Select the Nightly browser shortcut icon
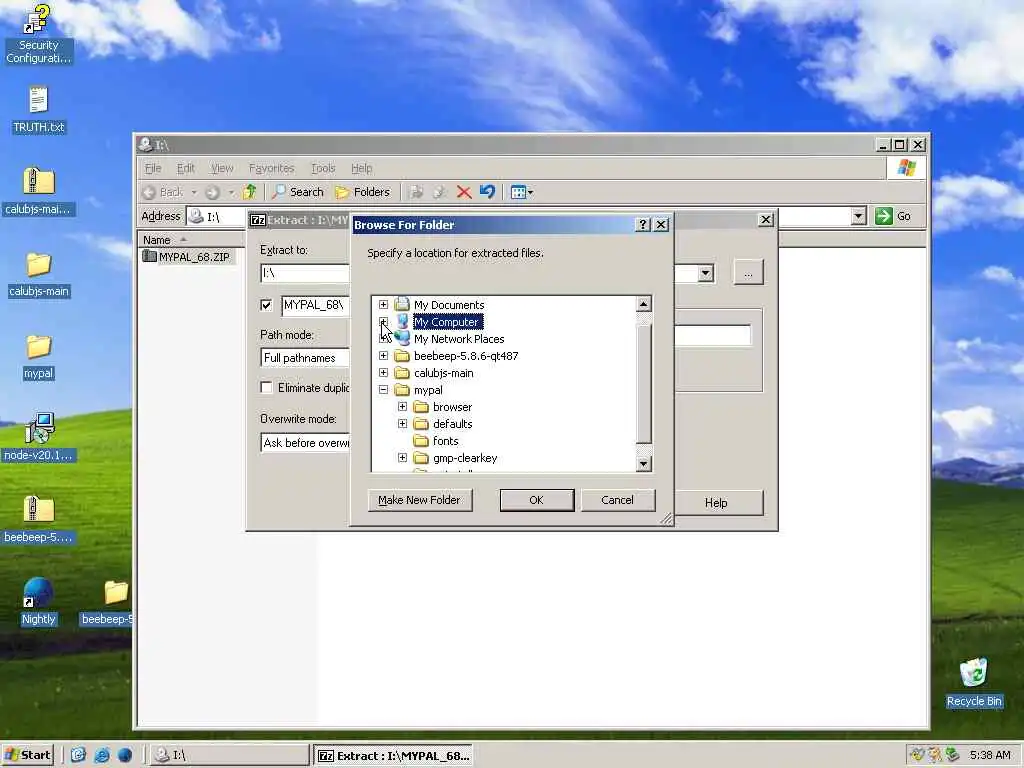The height and width of the screenshot is (768, 1024). click(37, 592)
